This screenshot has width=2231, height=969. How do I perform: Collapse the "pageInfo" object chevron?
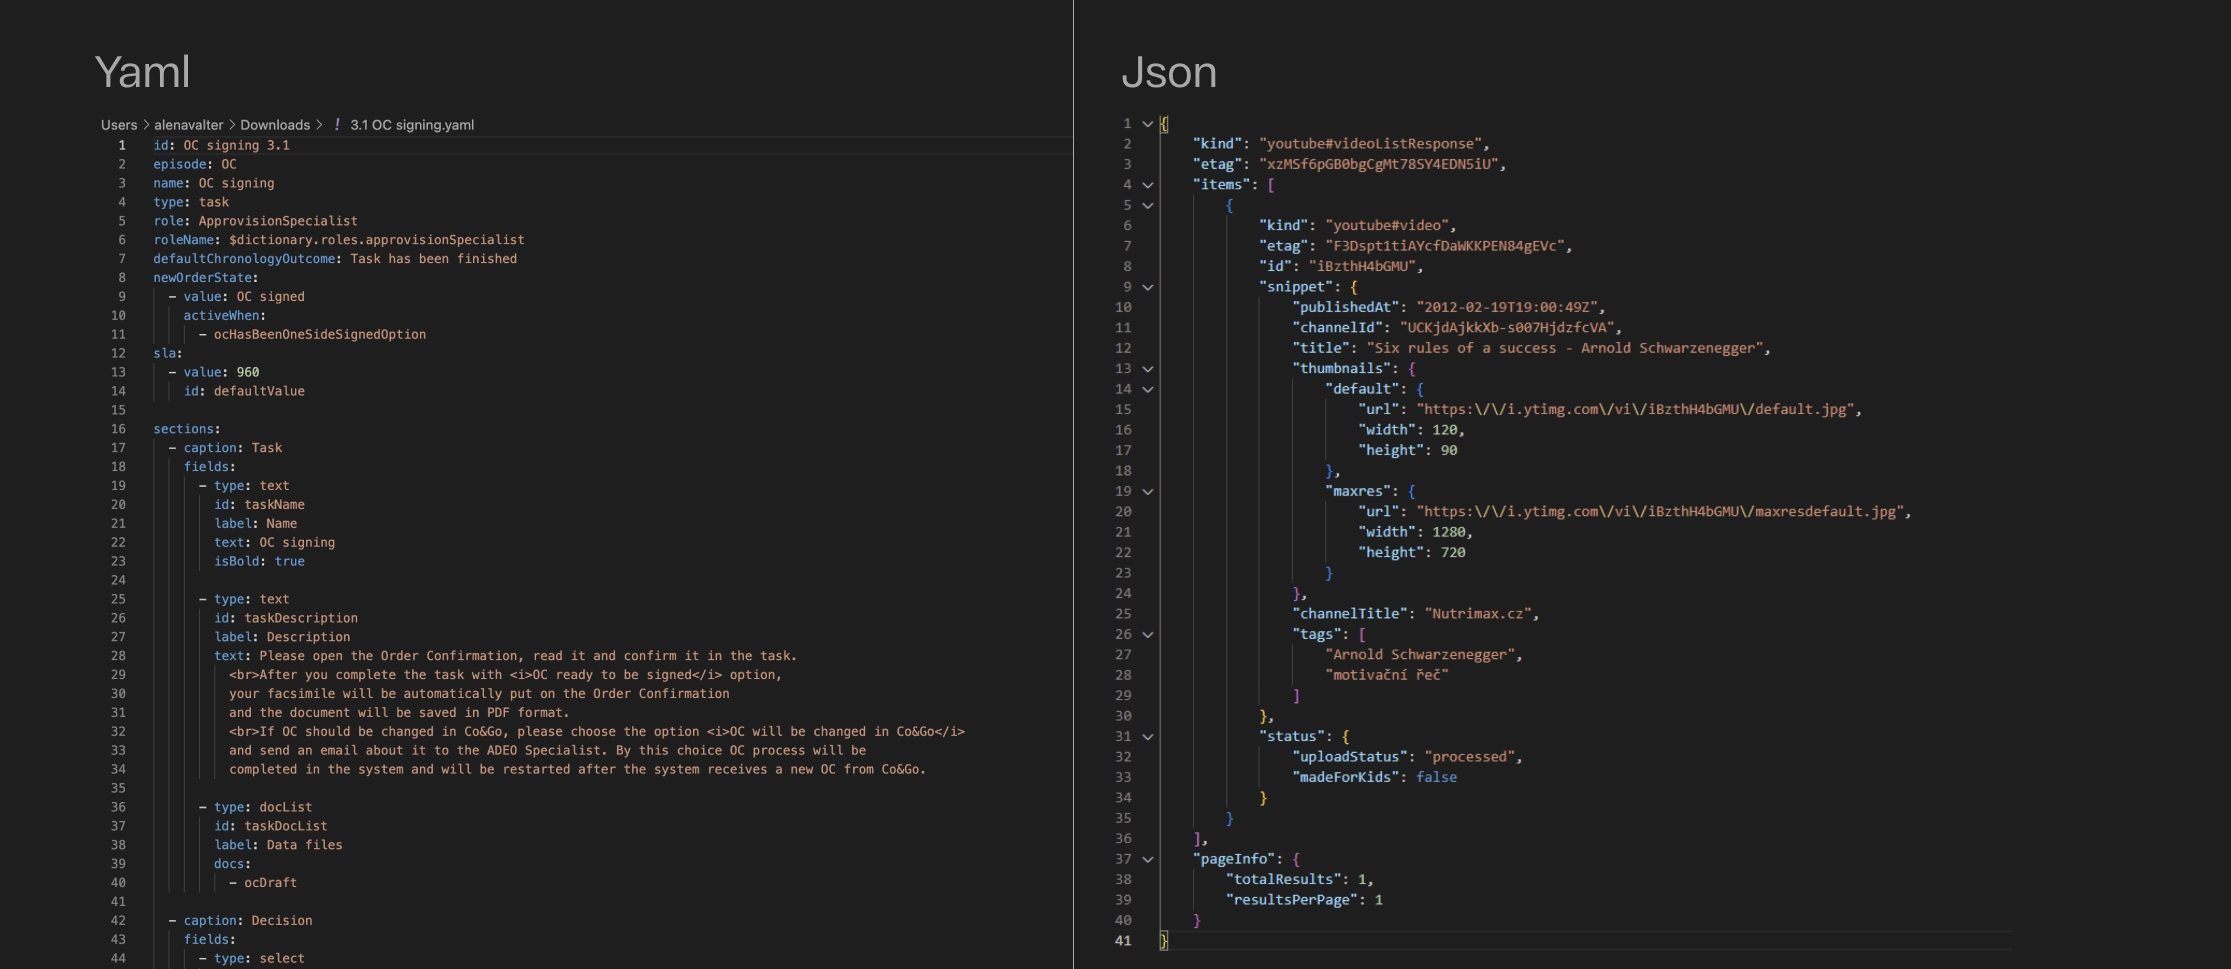point(1148,859)
